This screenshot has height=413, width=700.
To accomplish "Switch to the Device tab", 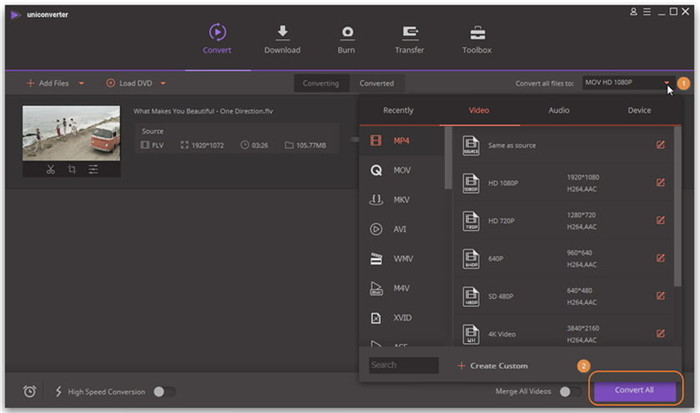I will [639, 110].
